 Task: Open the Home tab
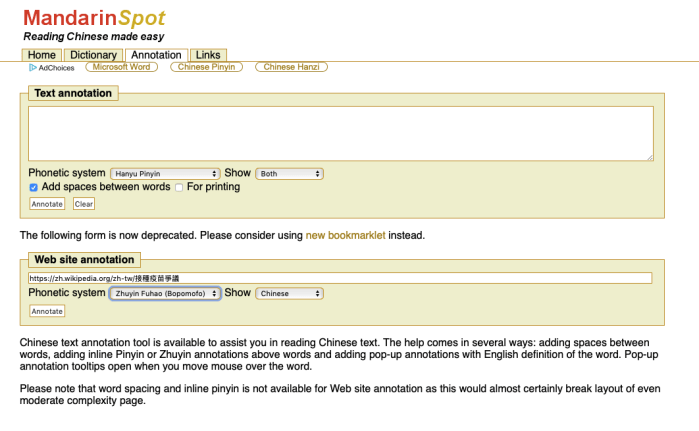(x=42, y=55)
